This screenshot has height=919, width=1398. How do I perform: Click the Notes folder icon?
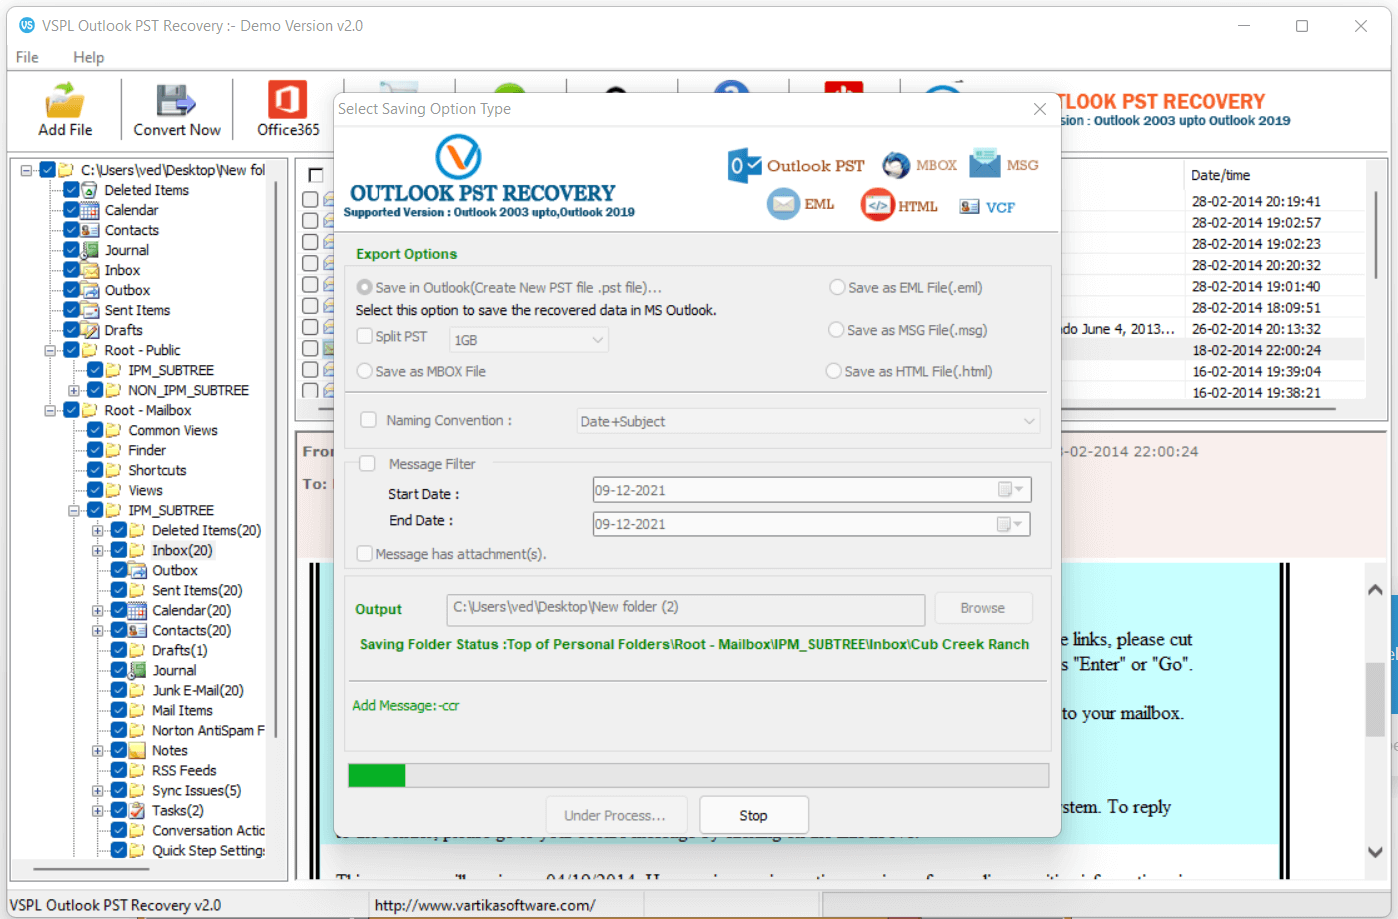coord(138,750)
